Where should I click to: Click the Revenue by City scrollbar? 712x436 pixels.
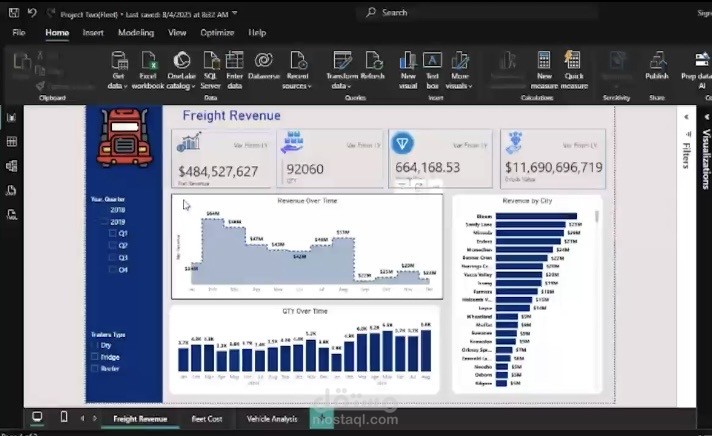(x=597, y=217)
